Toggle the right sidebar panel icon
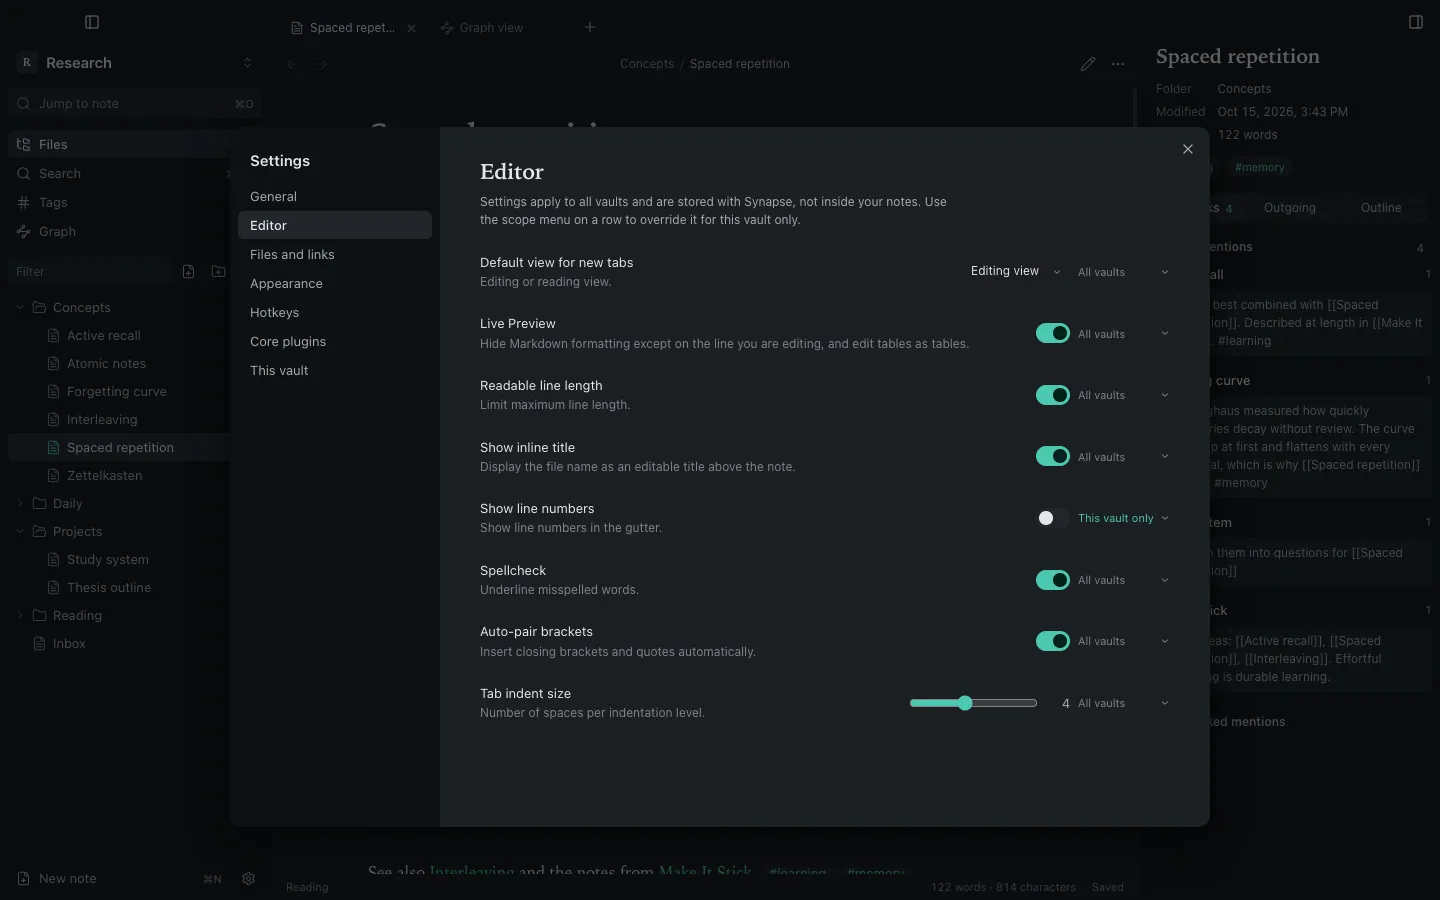 (x=1416, y=22)
